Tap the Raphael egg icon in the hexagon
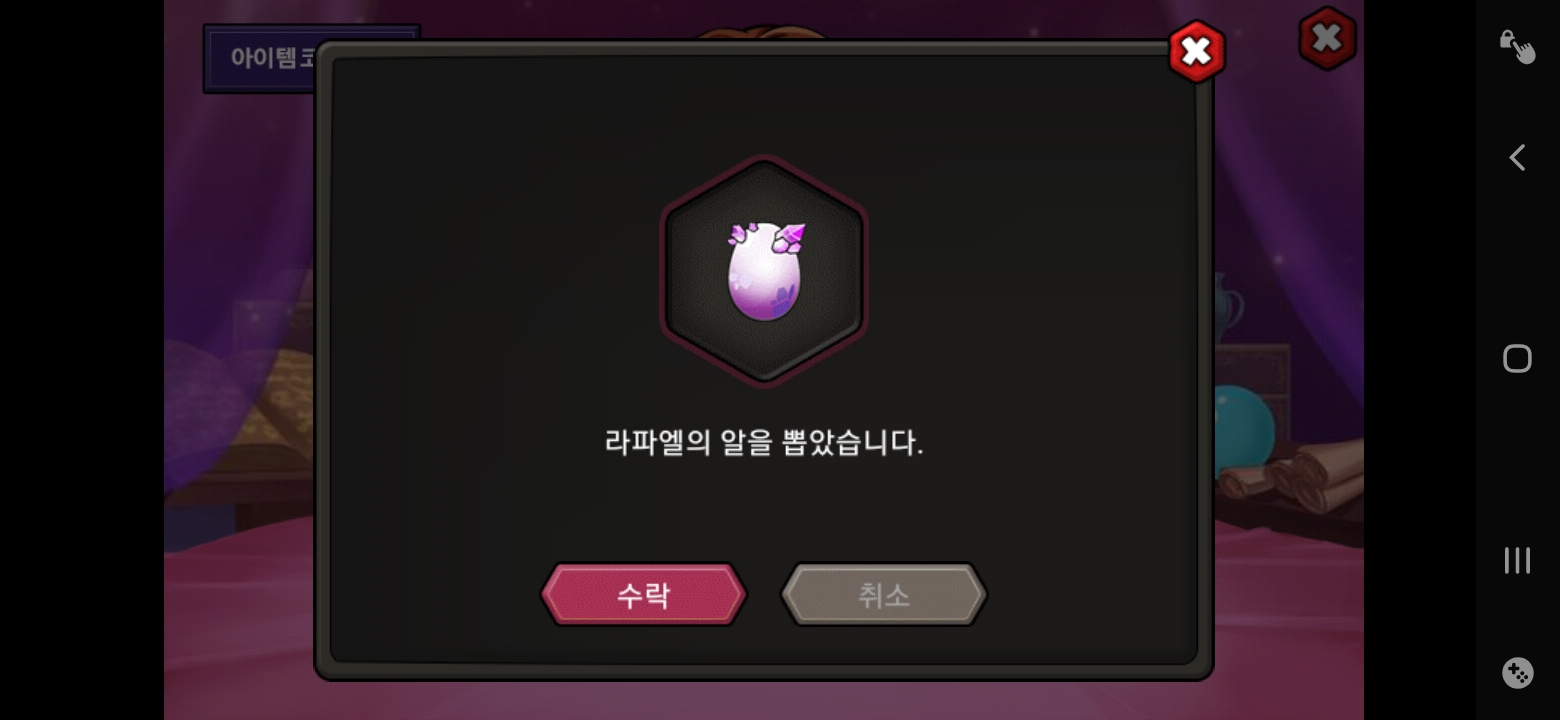 765,270
